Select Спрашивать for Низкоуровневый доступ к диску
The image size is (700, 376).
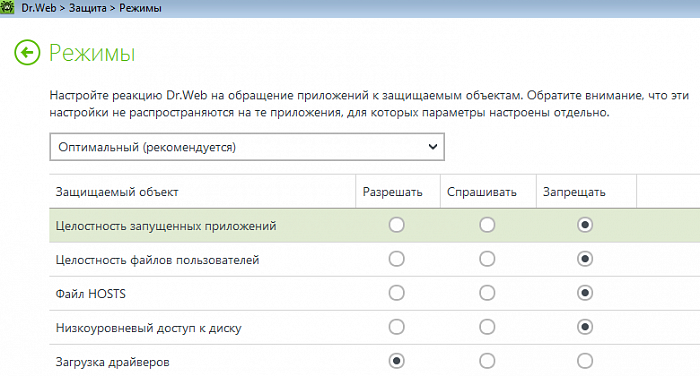(487, 327)
